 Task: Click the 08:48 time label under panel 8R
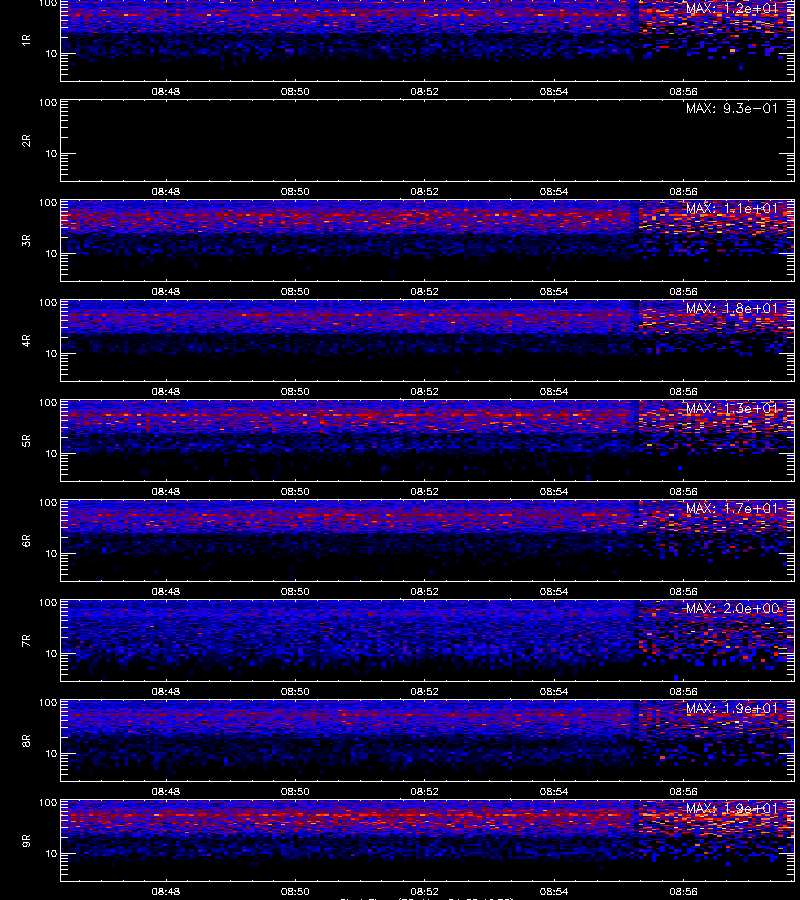point(166,792)
